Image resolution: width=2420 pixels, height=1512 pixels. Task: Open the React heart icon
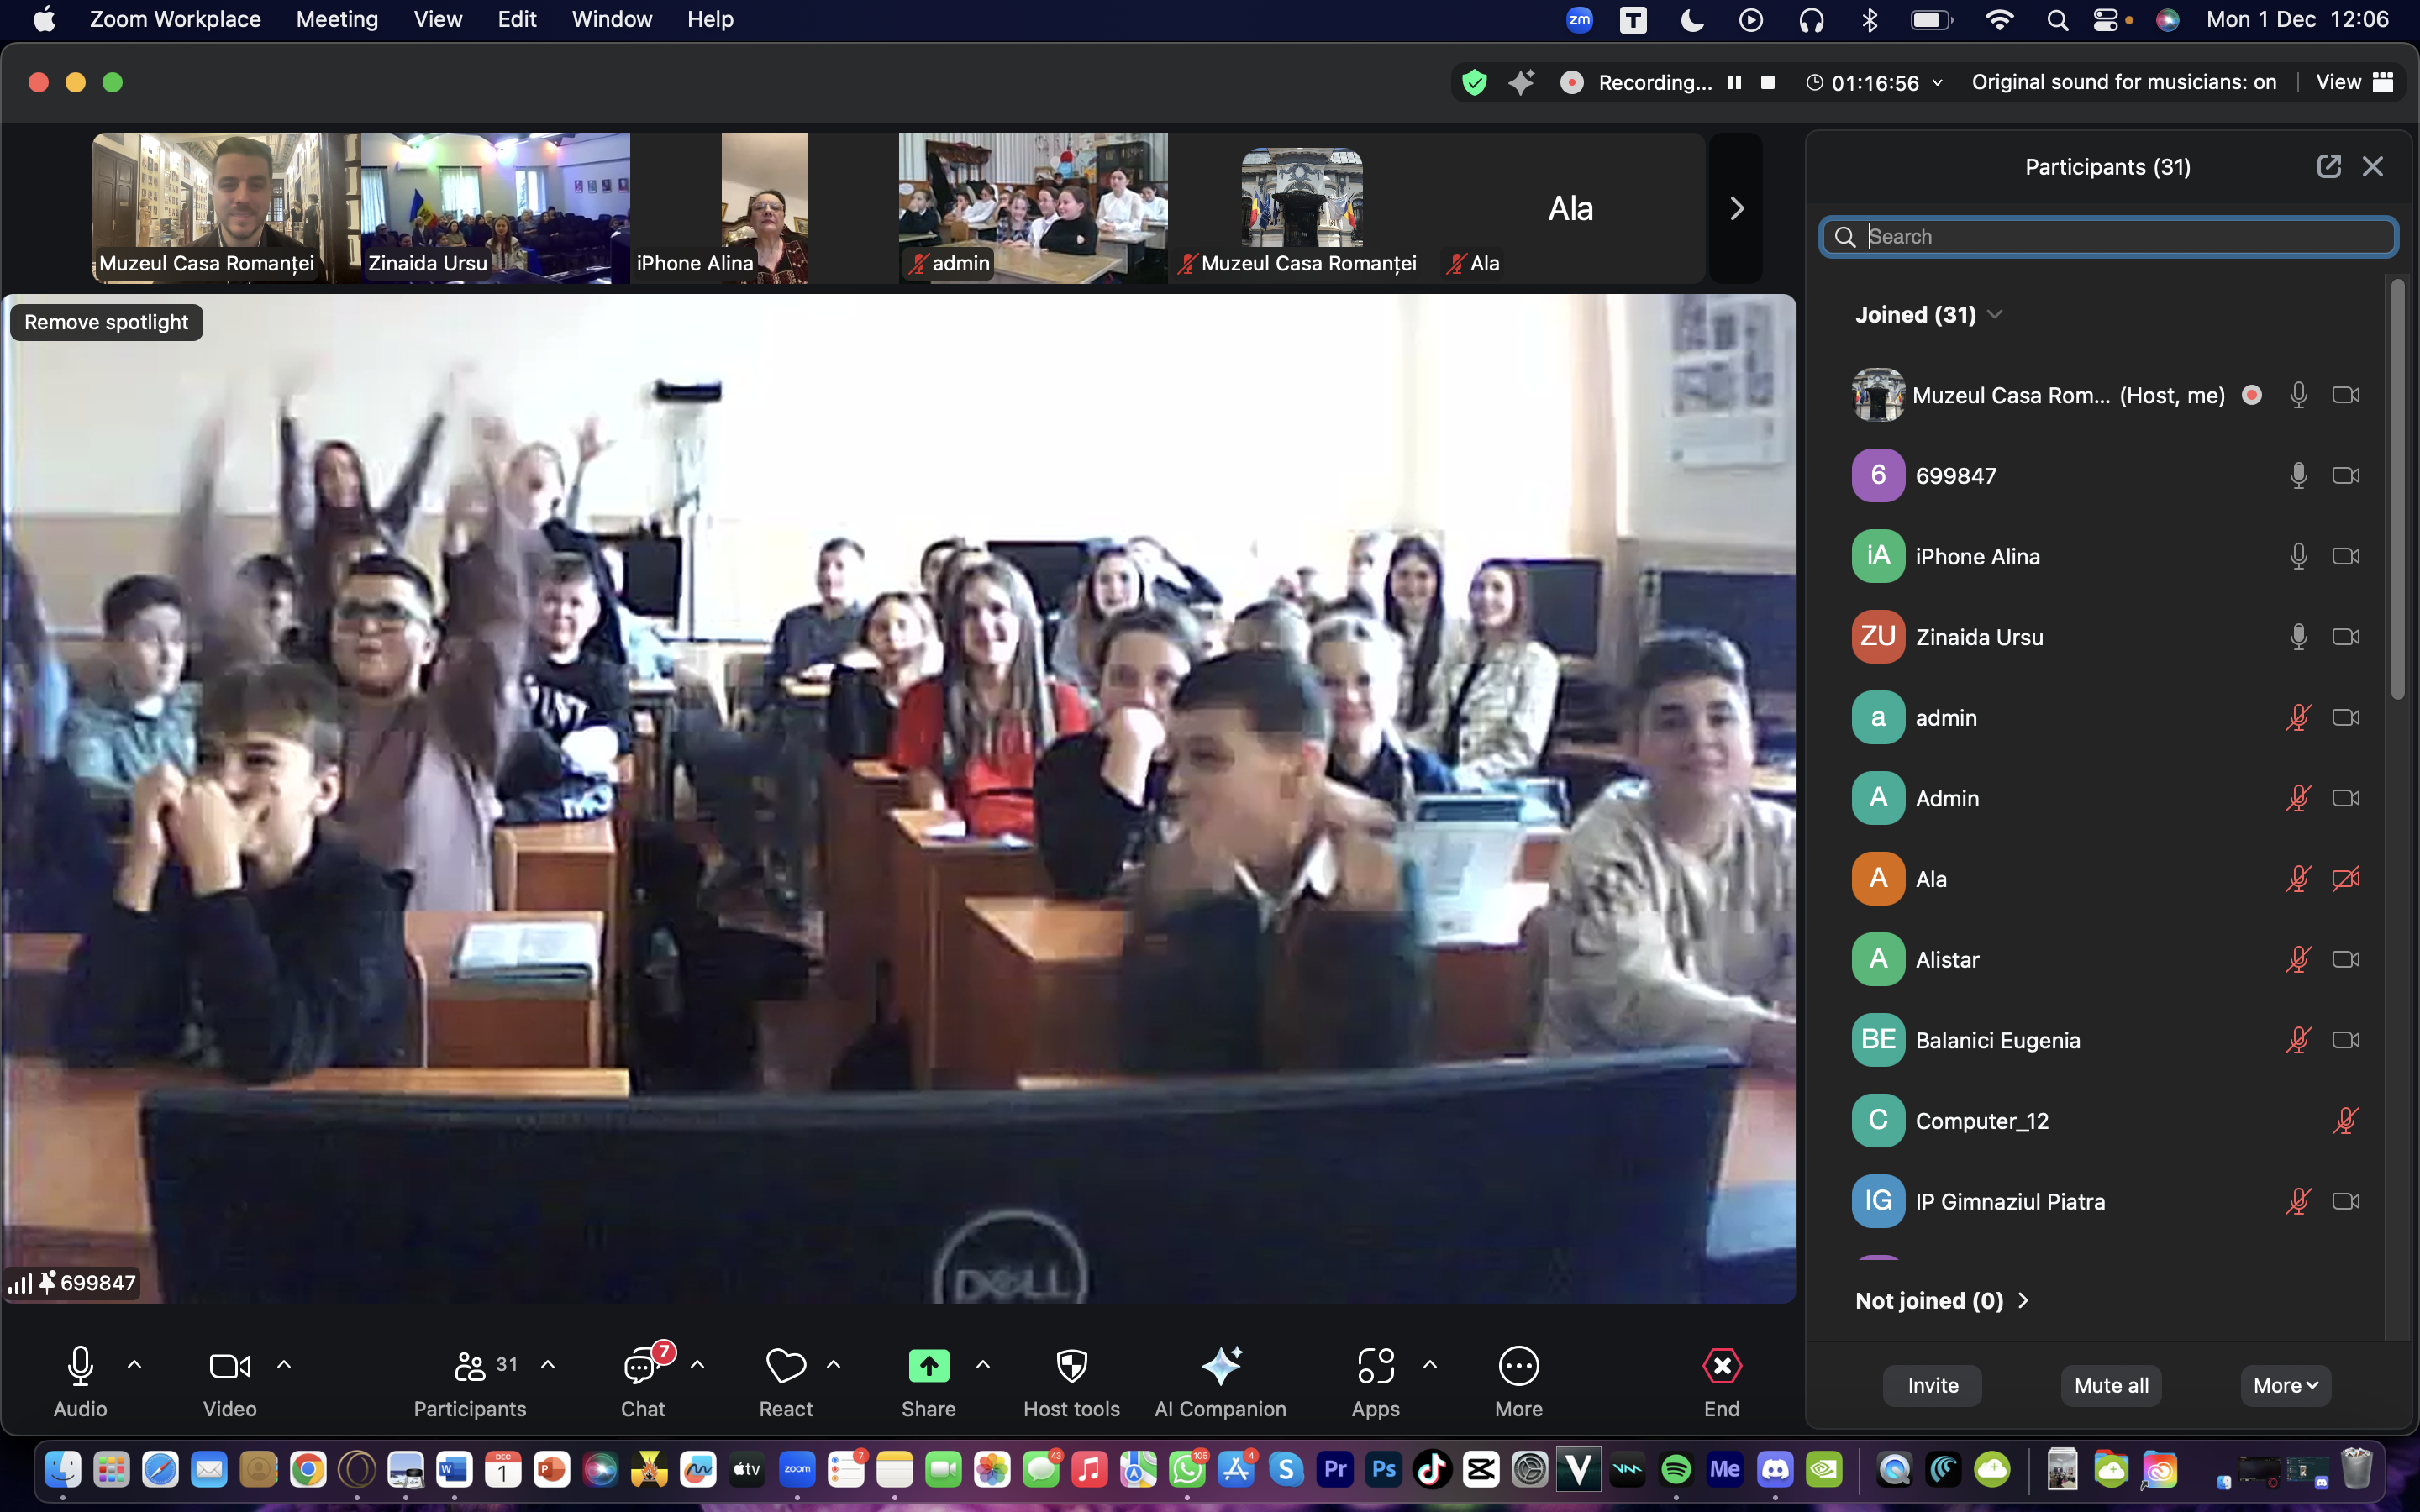(785, 1366)
